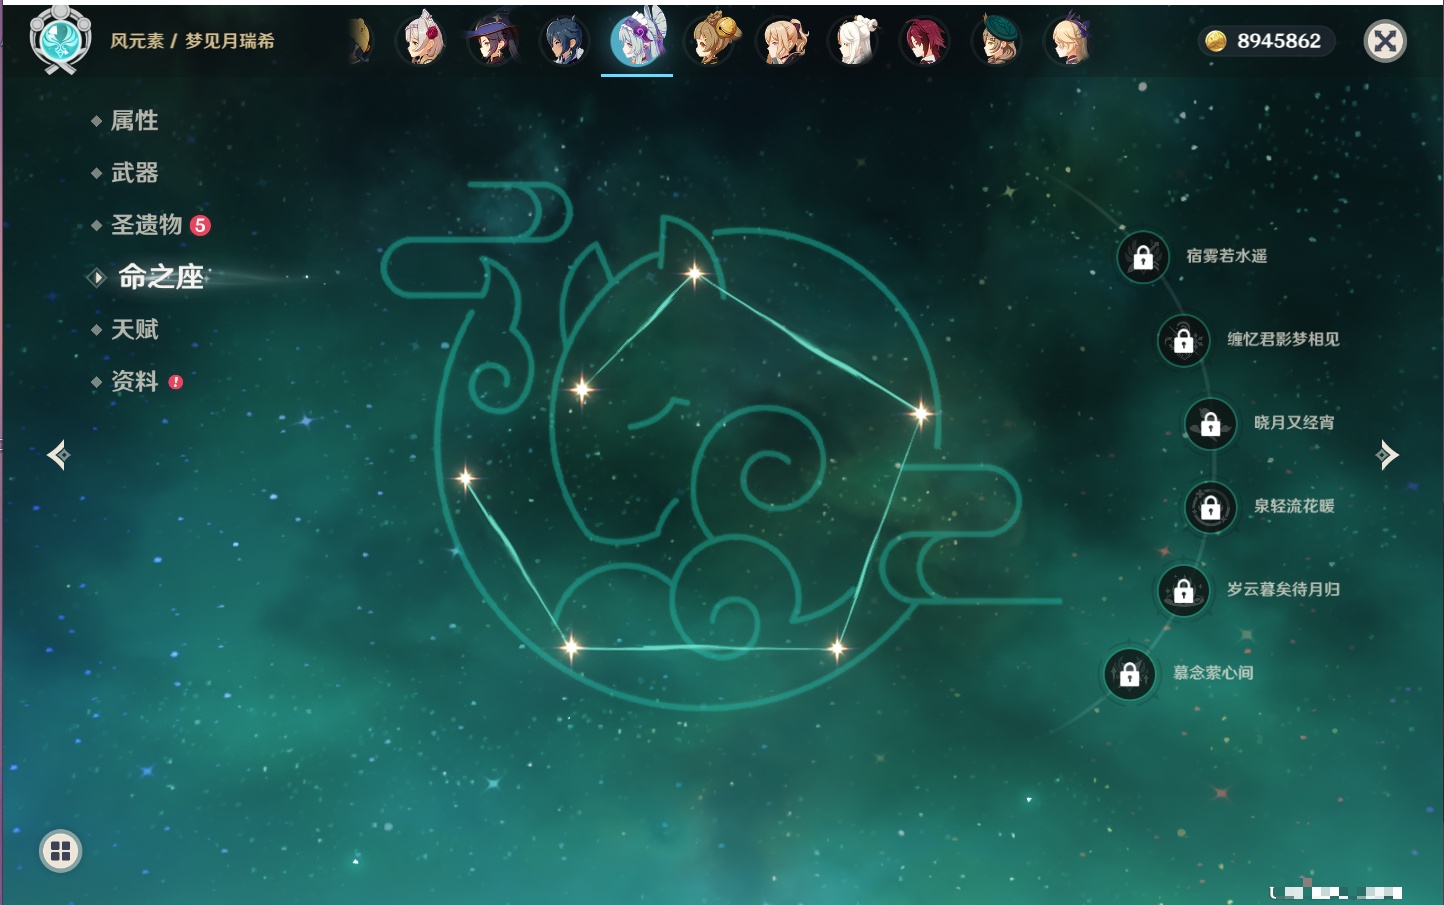Select Fischl's blonde portrait with purple ribbon
This screenshot has height=905, width=1444.
[1069, 41]
